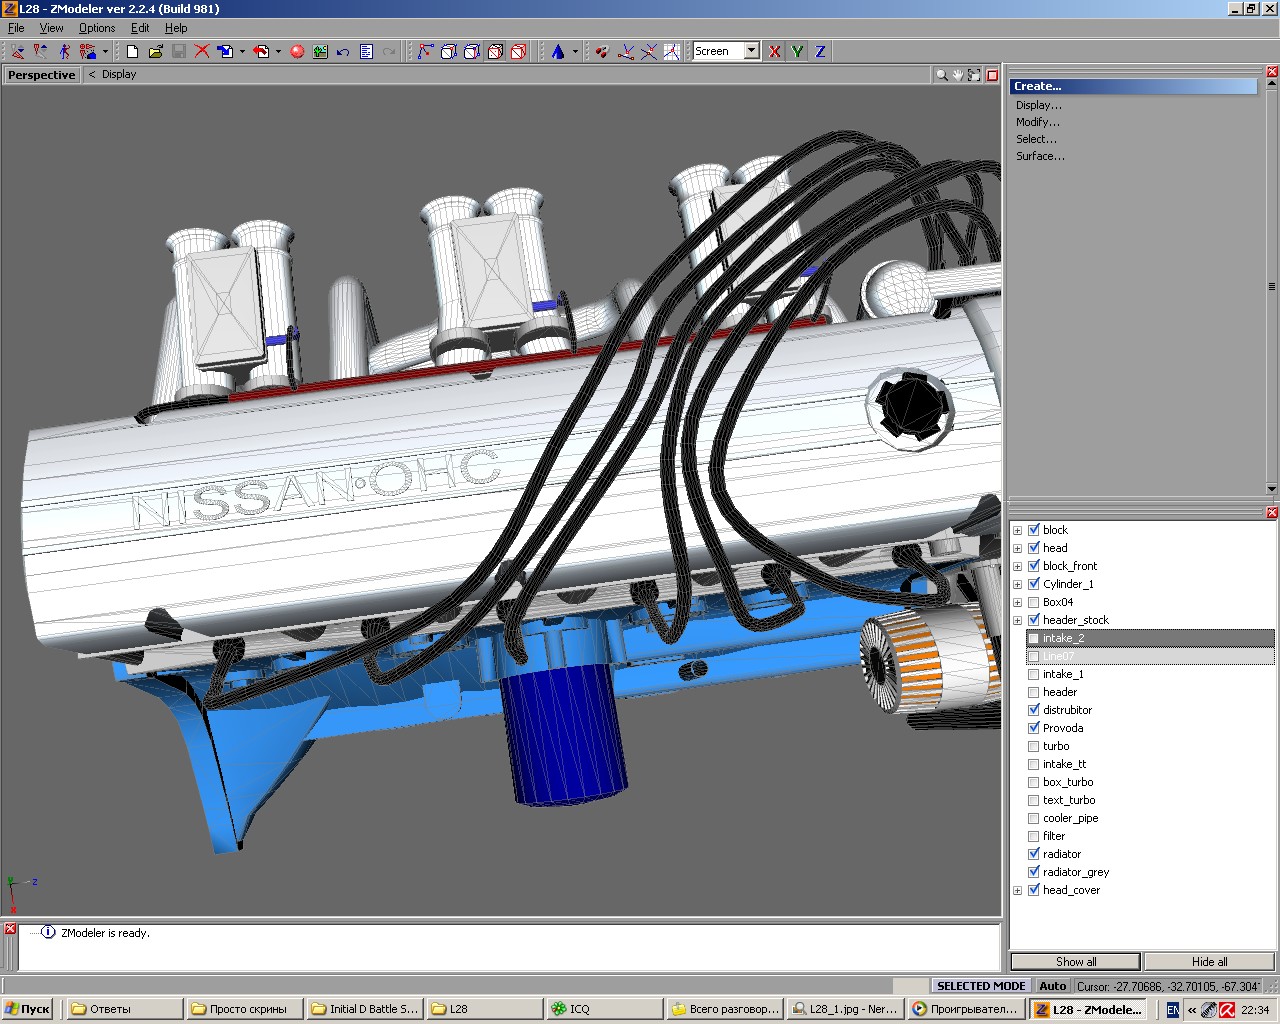Expand the block tree node
Viewport: 1280px width, 1024px height.
click(x=1018, y=530)
